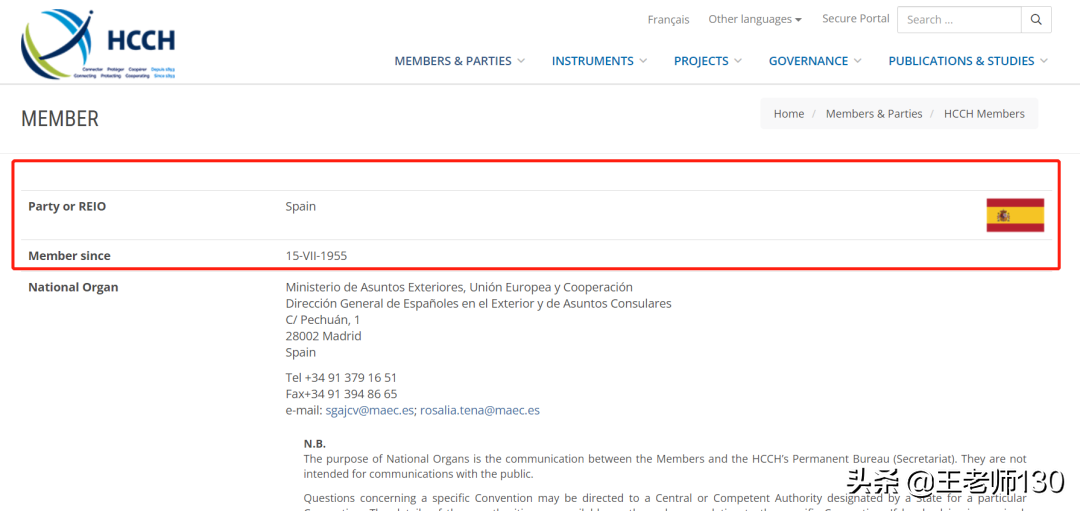
Task: Select the telephone number line
Action: (341, 377)
